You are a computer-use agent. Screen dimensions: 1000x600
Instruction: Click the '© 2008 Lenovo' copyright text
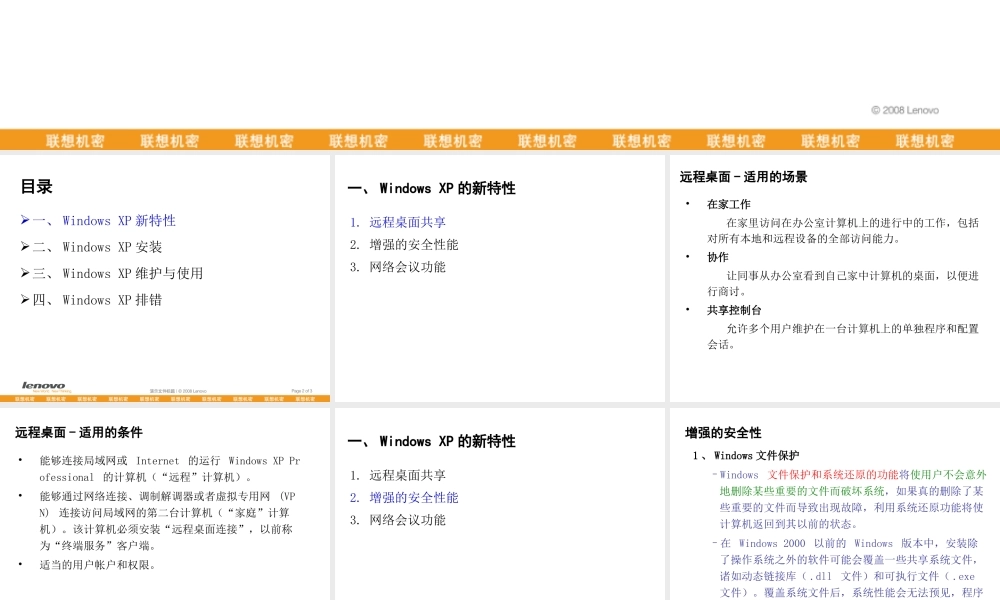tap(905, 110)
